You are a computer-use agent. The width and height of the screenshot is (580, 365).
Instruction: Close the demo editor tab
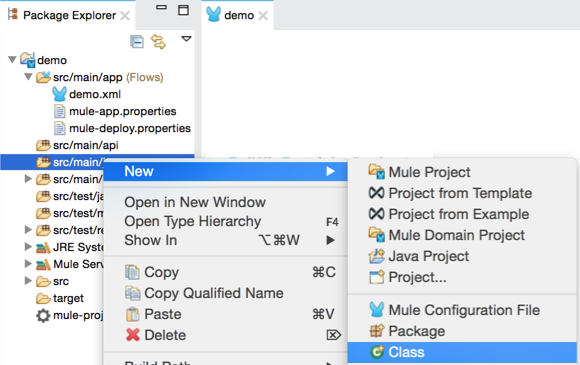[x=263, y=16]
